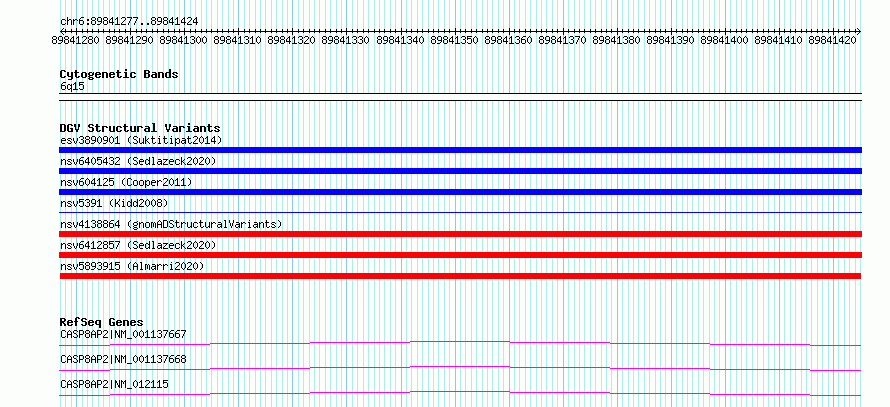This screenshot has height=407, width=890.
Task: Select ruler position 89841330
Action: pyautogui.click(x=345, y=40)
